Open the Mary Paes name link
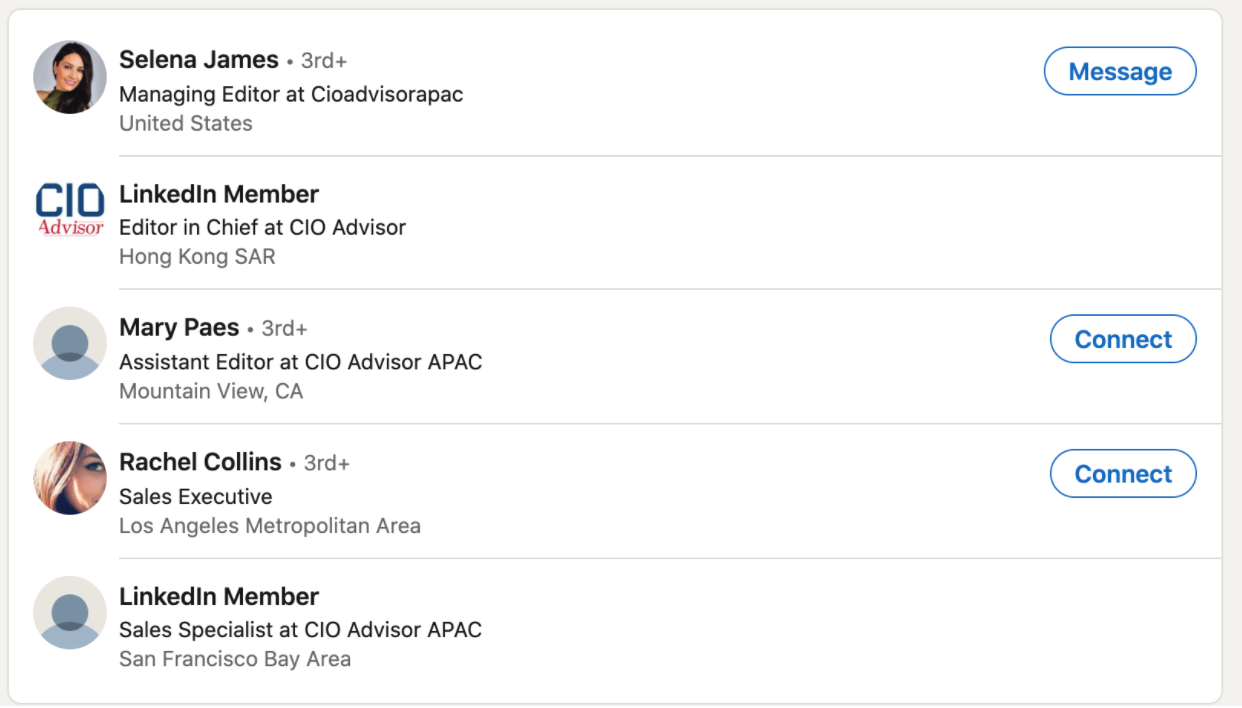Image resolution: width=1242 pixels, height=708 pixels. coord(179,327)
